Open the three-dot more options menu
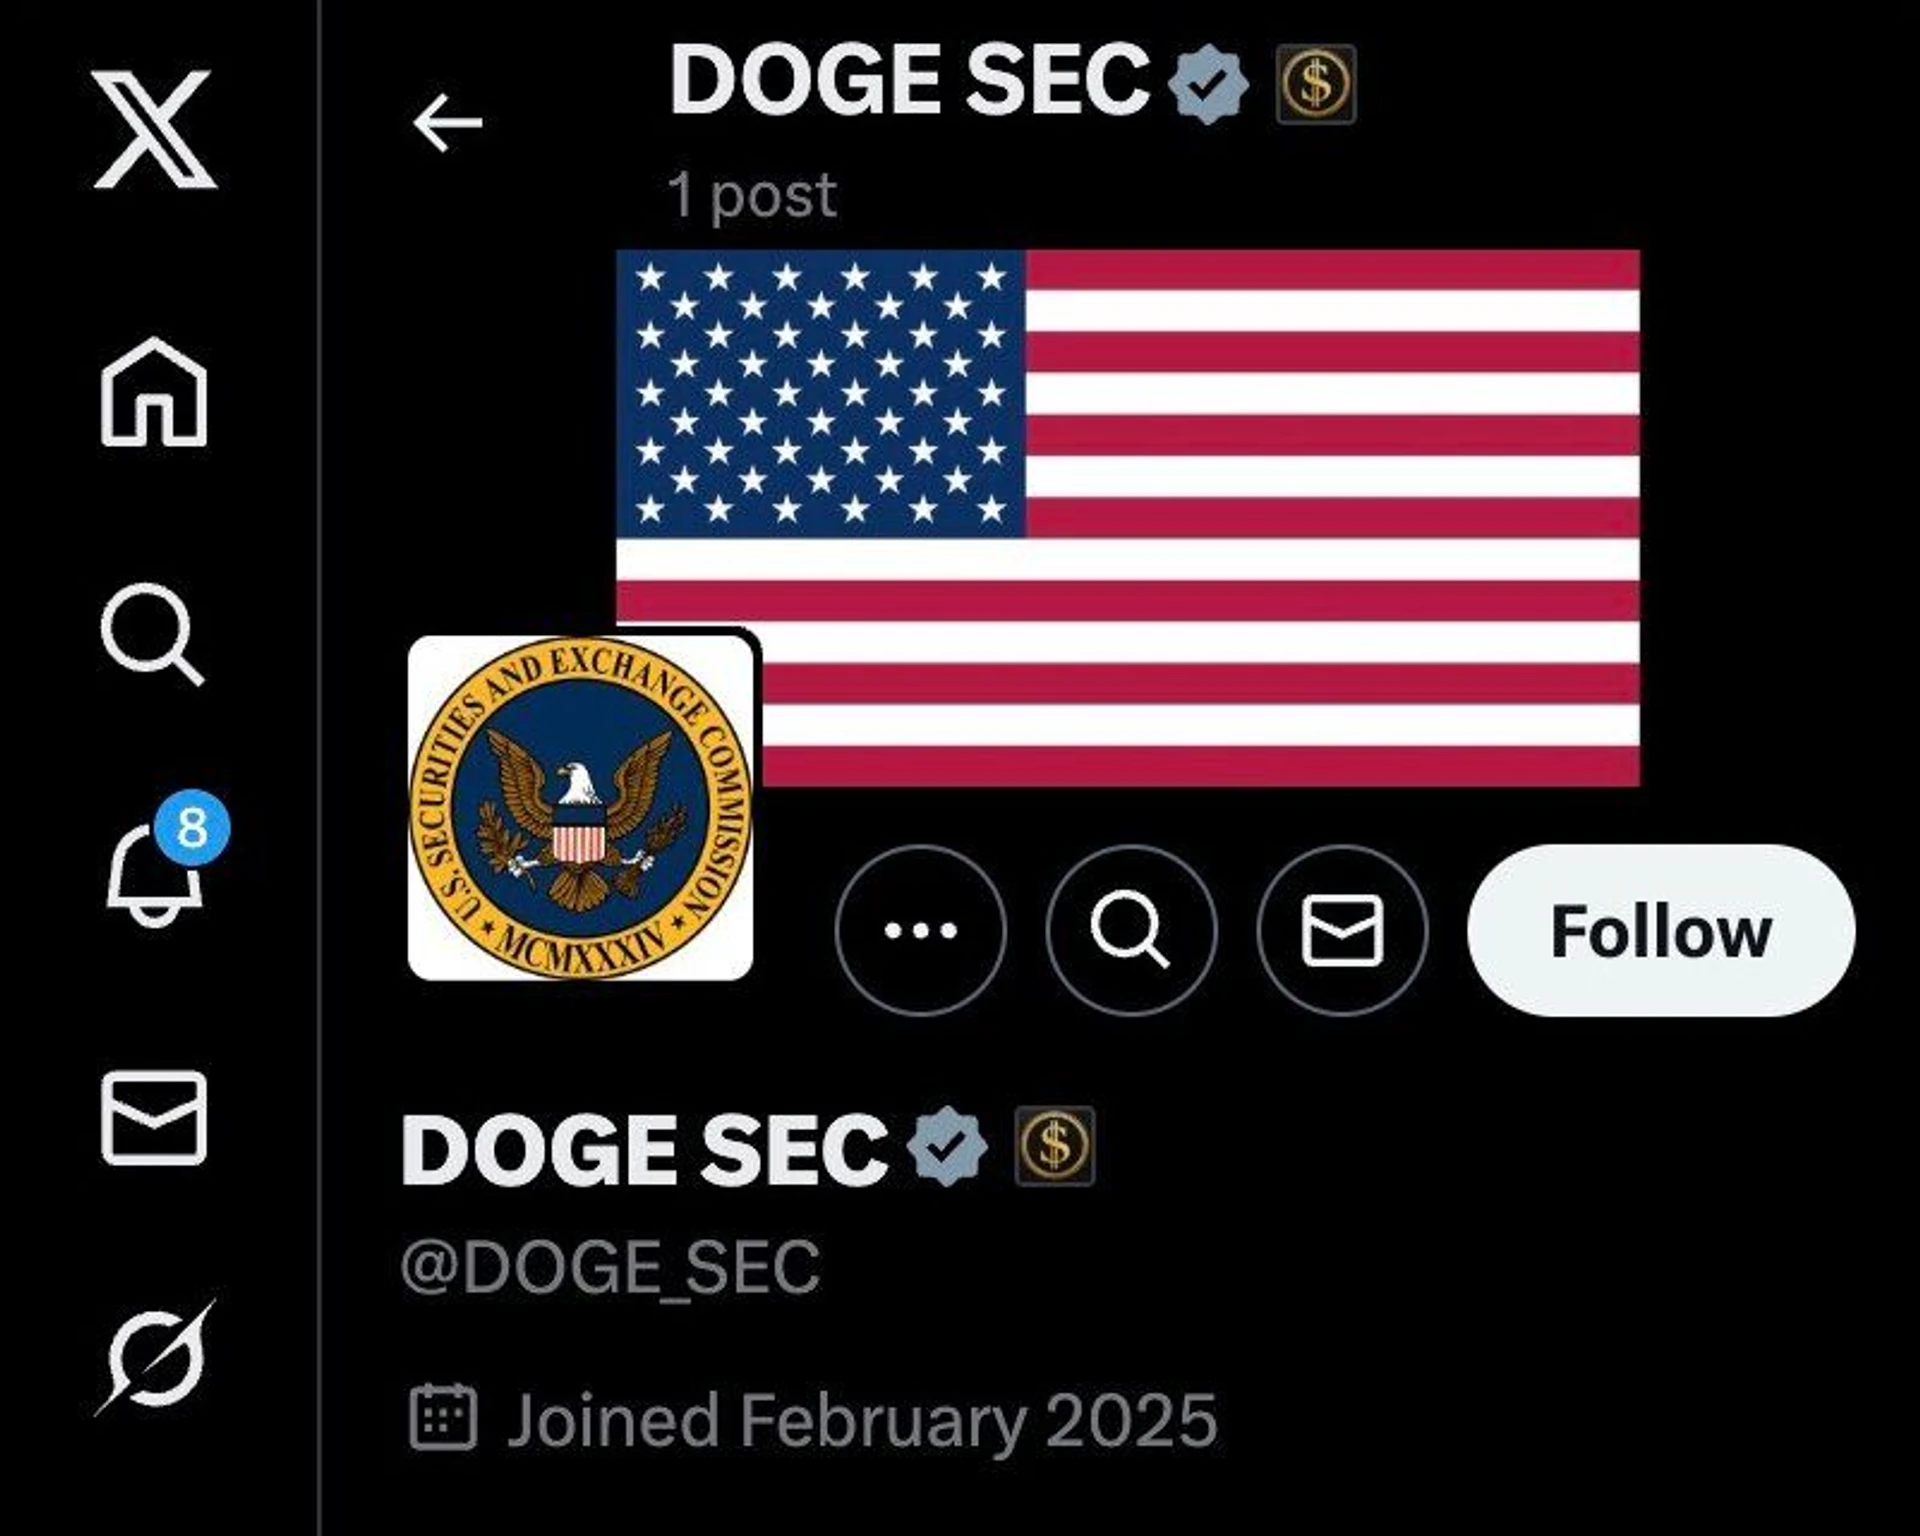 pyautogui.click(x=920, y=930)
